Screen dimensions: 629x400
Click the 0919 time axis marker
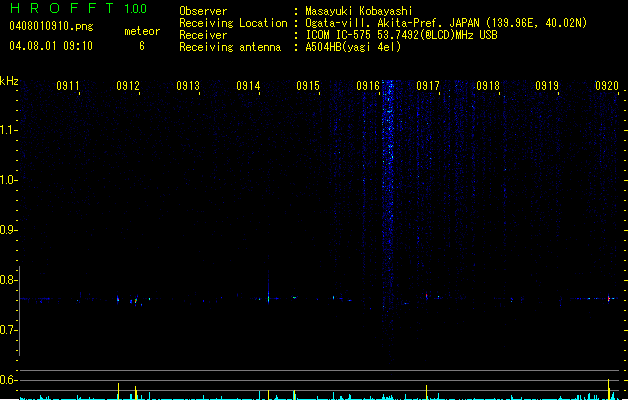pyautogui.click(x=547, y=85)
